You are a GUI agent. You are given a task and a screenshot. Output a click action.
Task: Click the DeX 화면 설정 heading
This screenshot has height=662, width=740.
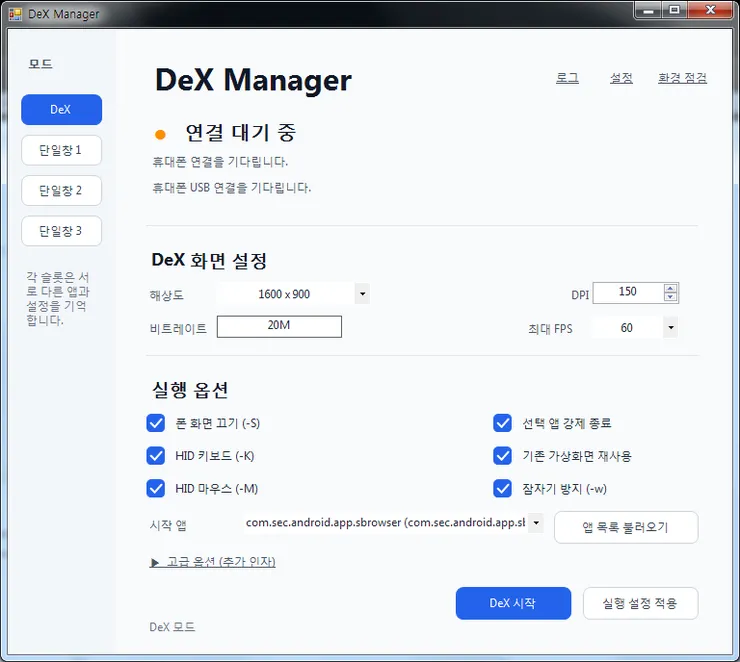tap(209, 260)
